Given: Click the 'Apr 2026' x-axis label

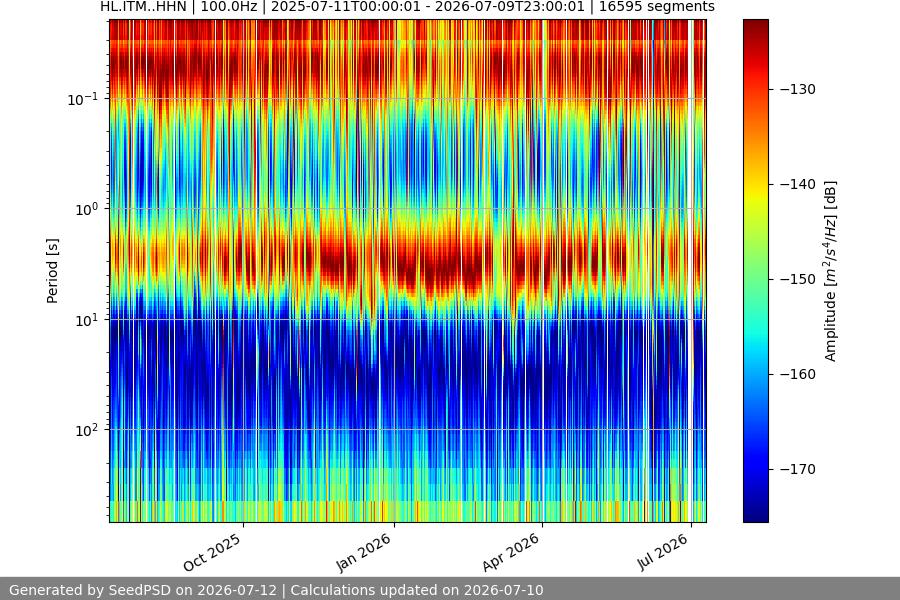Looking at the screenshot, I should pyautogui.click(x=510, y=552).
